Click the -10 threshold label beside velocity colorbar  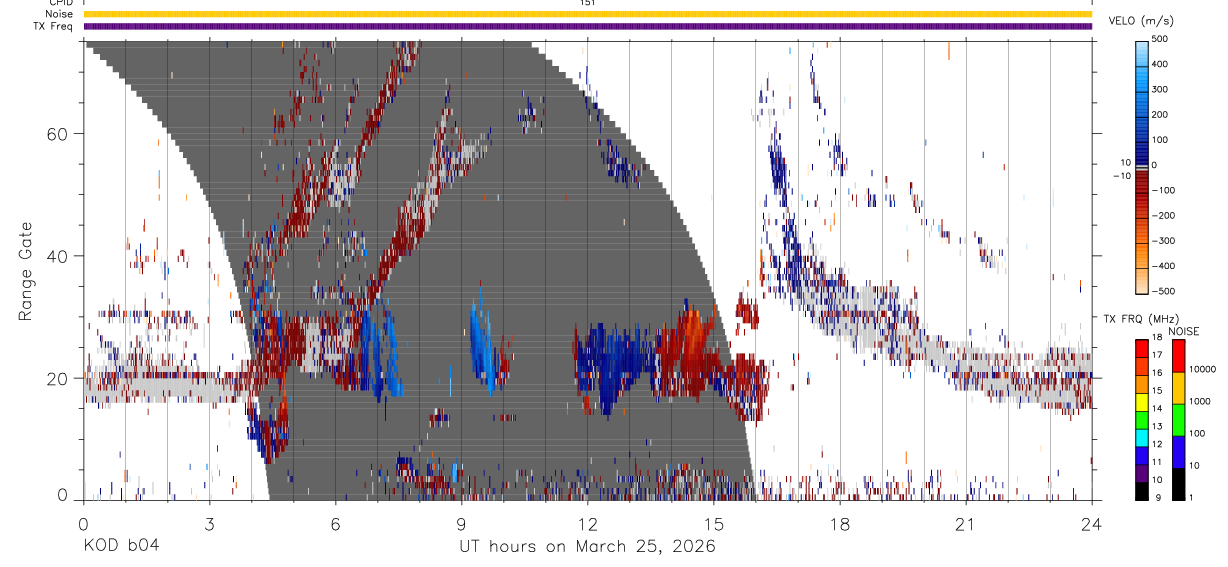[1120, 175]
